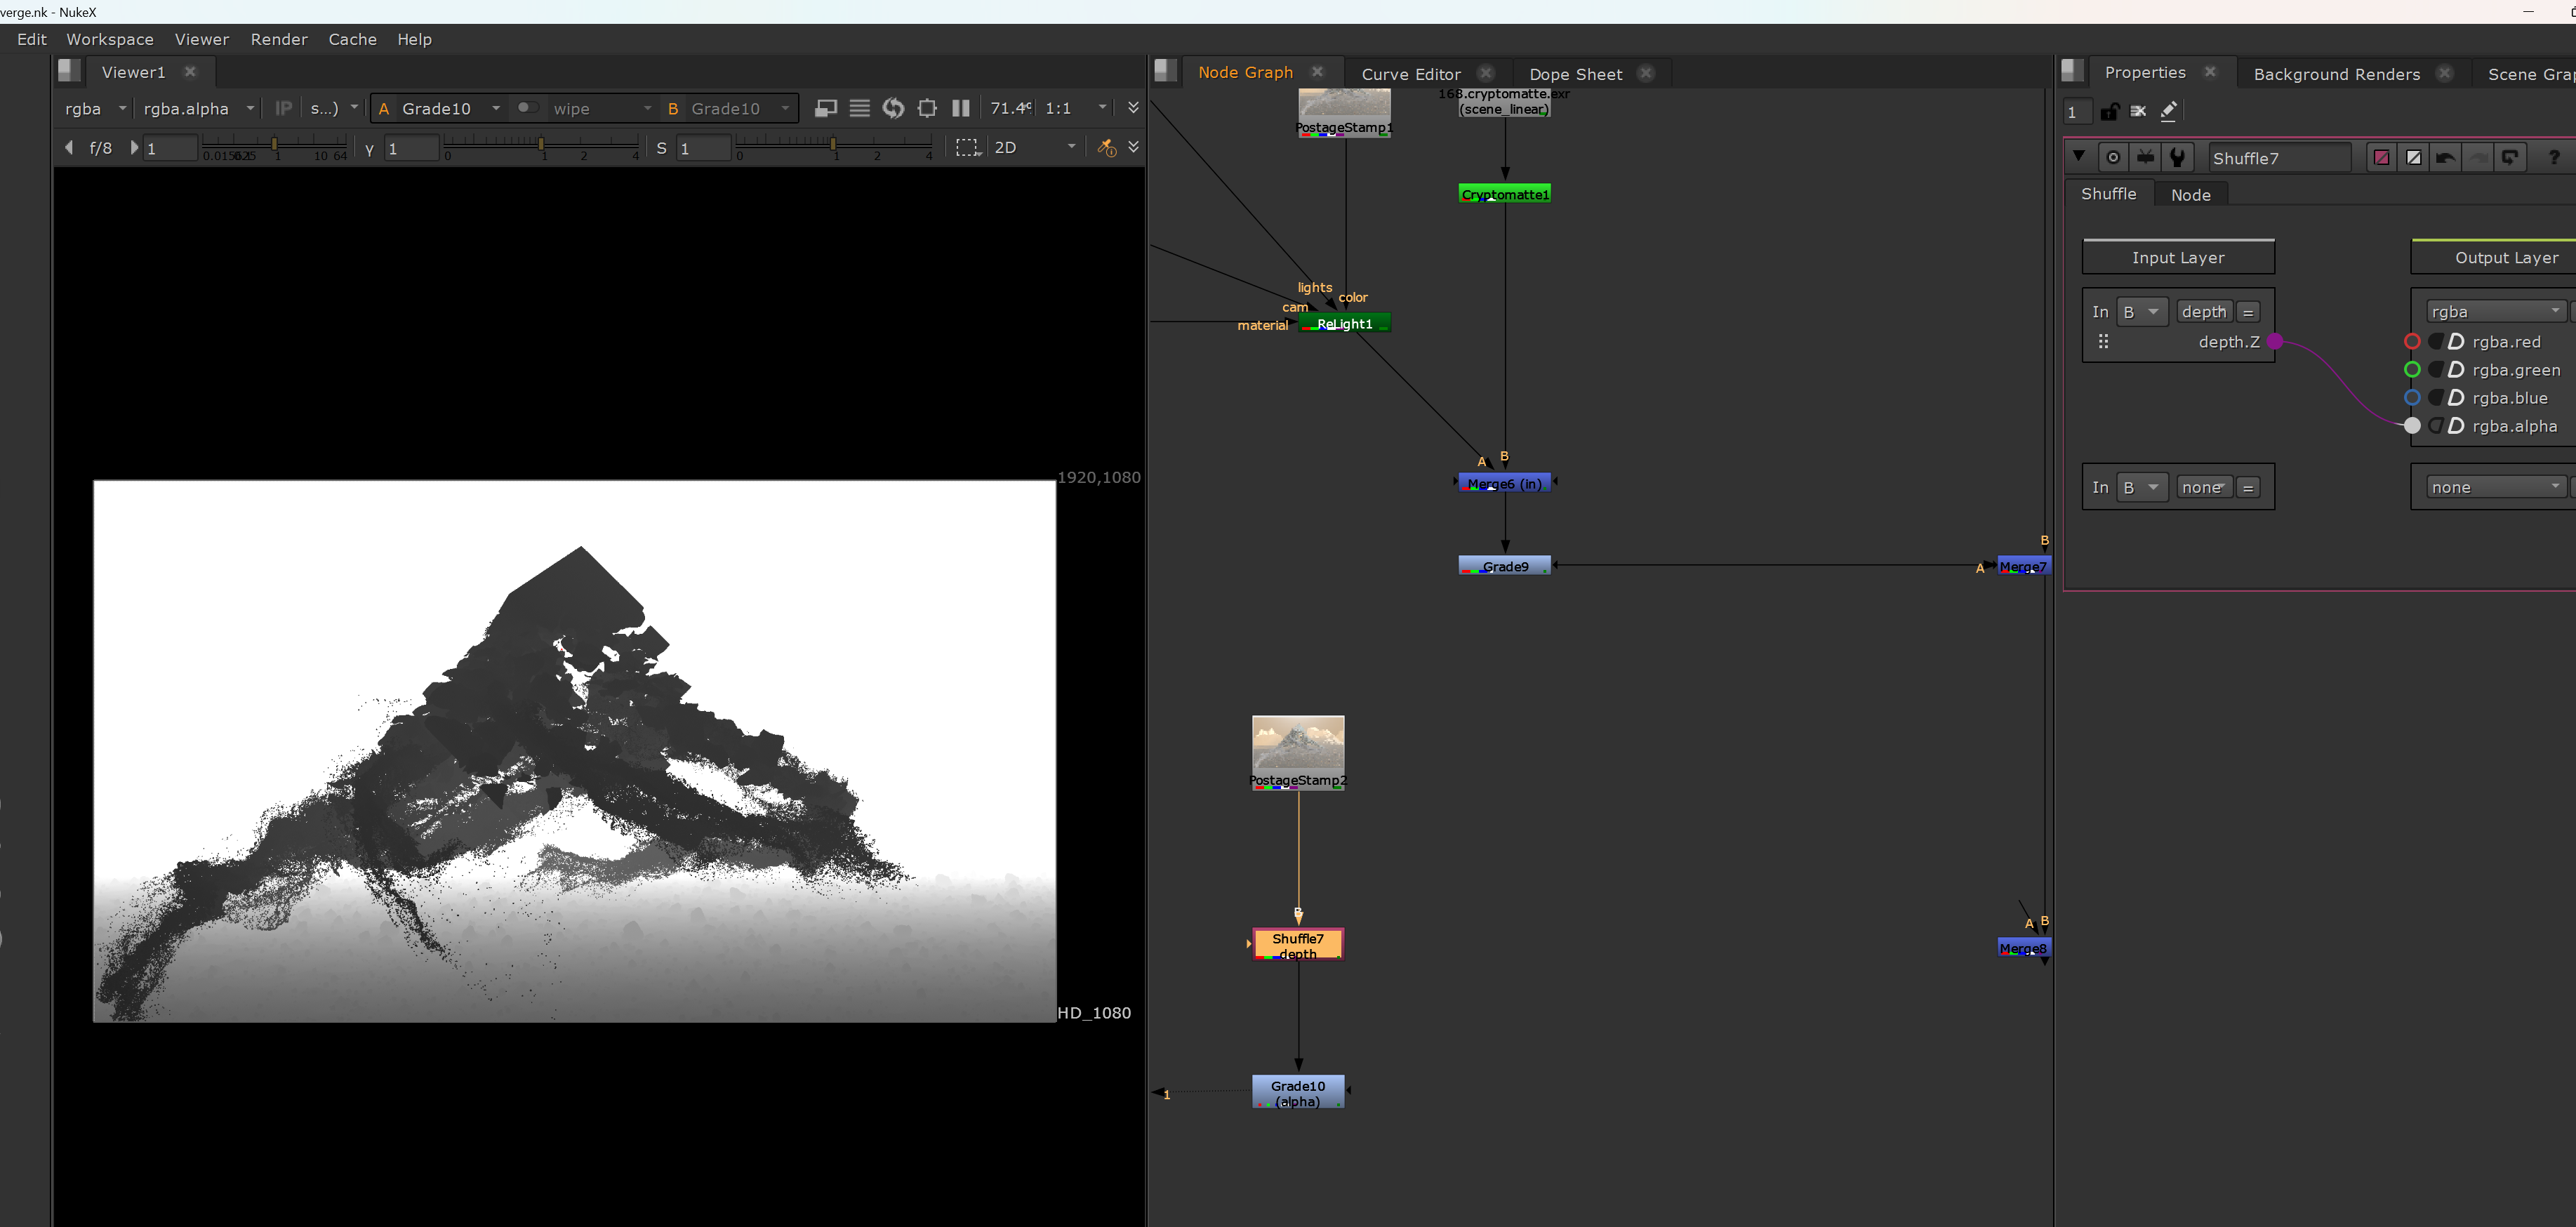The height and width of the screenshot is (1227, 2576).
Task: Open the wipe mode dropdown
Action: point(602,108)
